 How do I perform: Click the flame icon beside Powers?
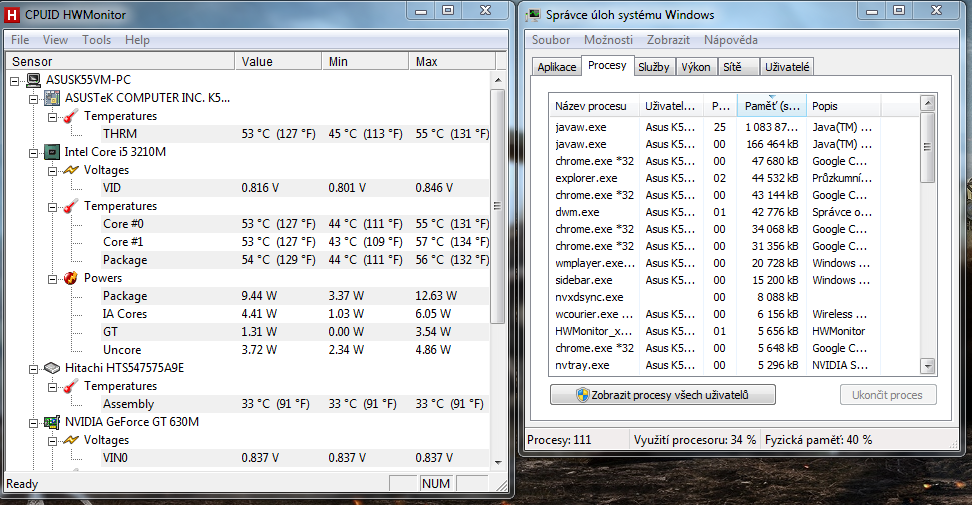pos(71,278)
